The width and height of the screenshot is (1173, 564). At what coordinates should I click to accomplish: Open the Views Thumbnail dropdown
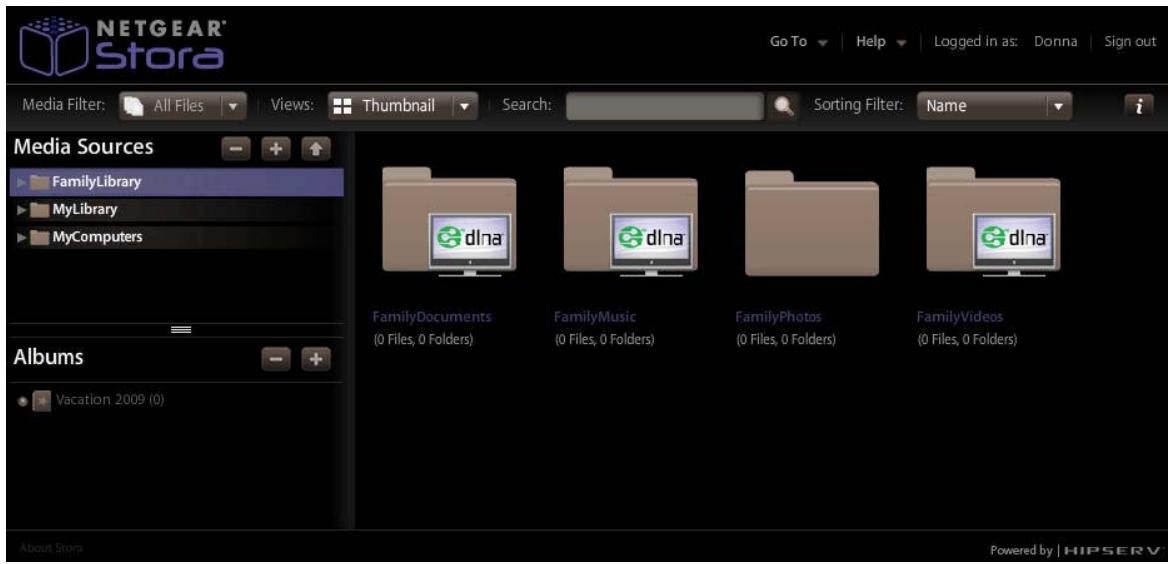(x=402, y=106)
